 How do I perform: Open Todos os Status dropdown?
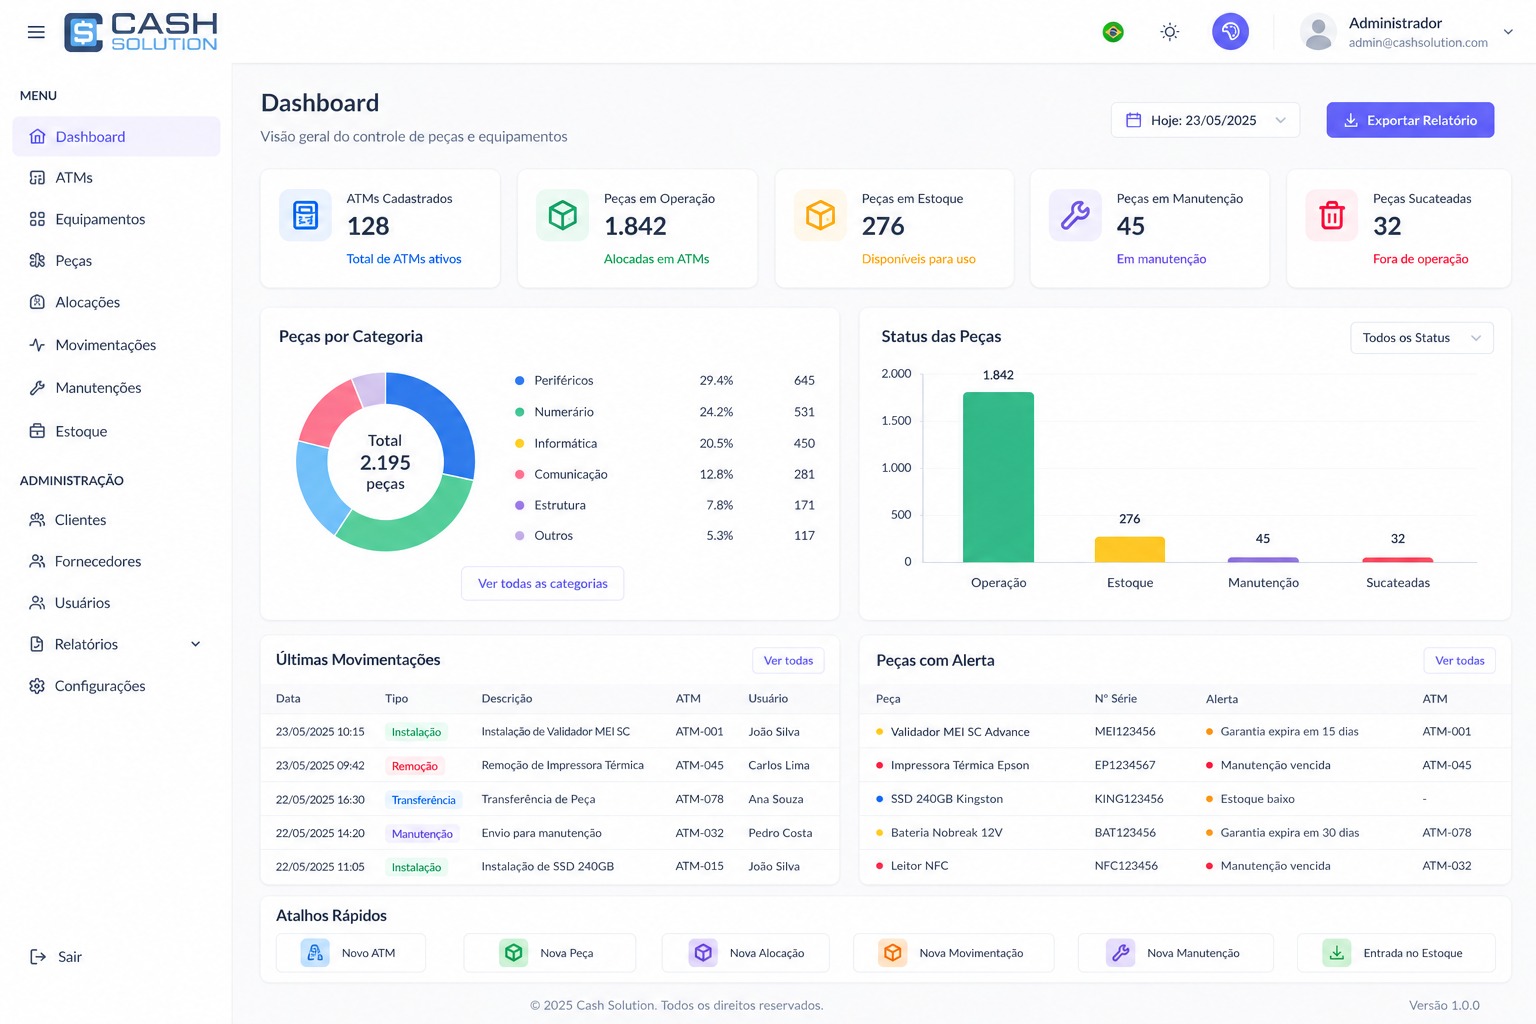pyautogui.click(x=1421, y=338)
